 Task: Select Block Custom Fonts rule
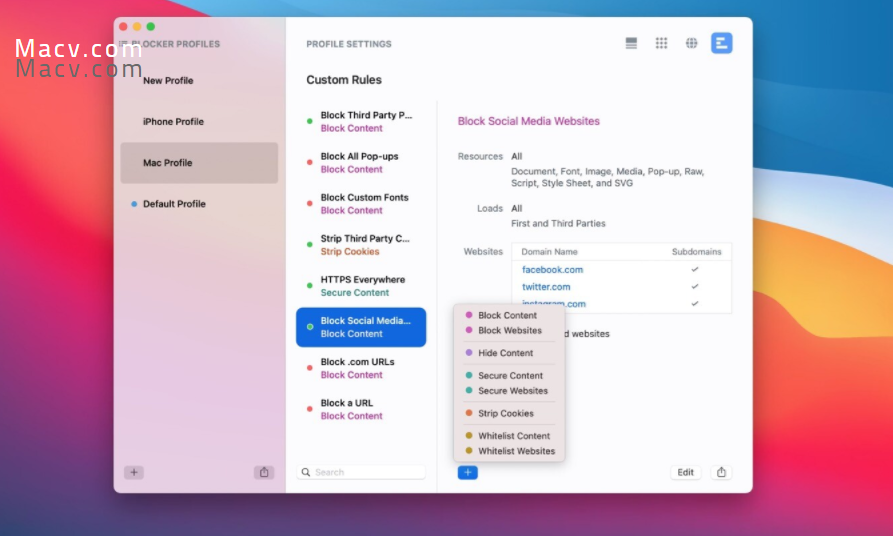[x=361, y=203]
